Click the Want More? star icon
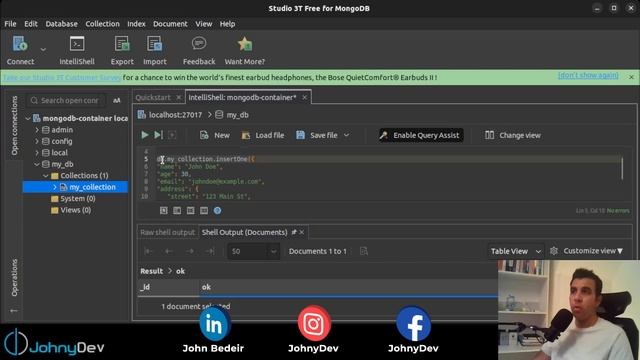Screen dimensions: 640x360 pyautogui.click(x=245, y=44)
